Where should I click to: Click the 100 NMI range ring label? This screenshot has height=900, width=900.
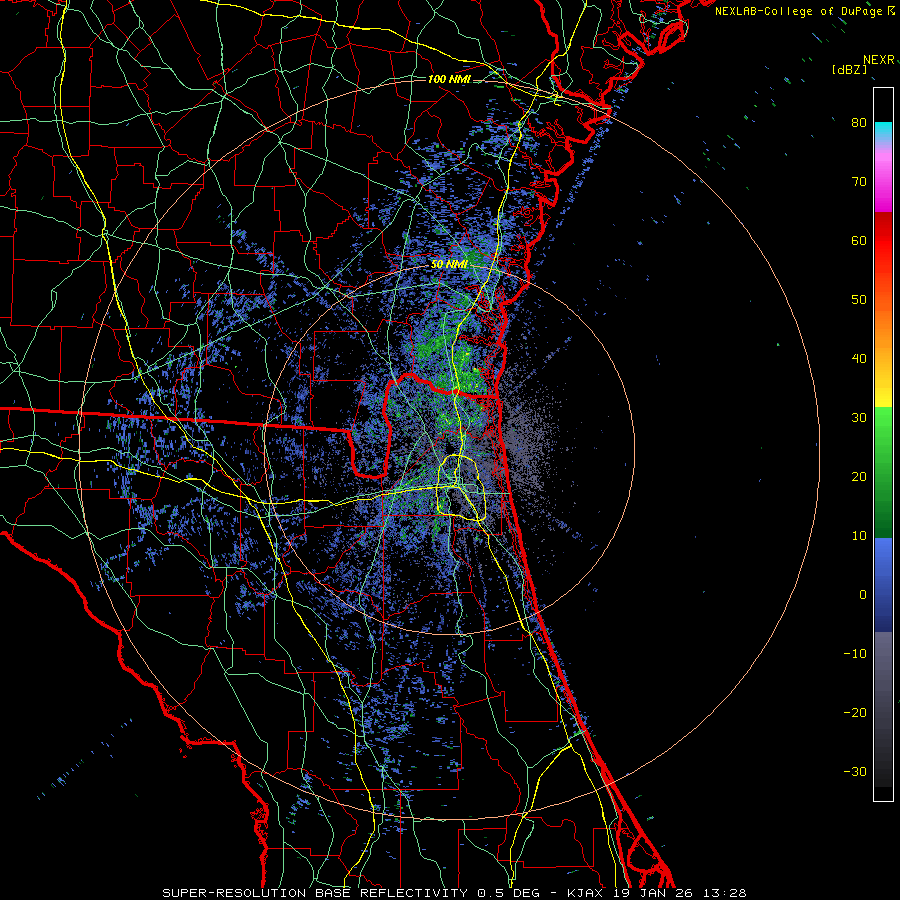click(x=449, y=79)
